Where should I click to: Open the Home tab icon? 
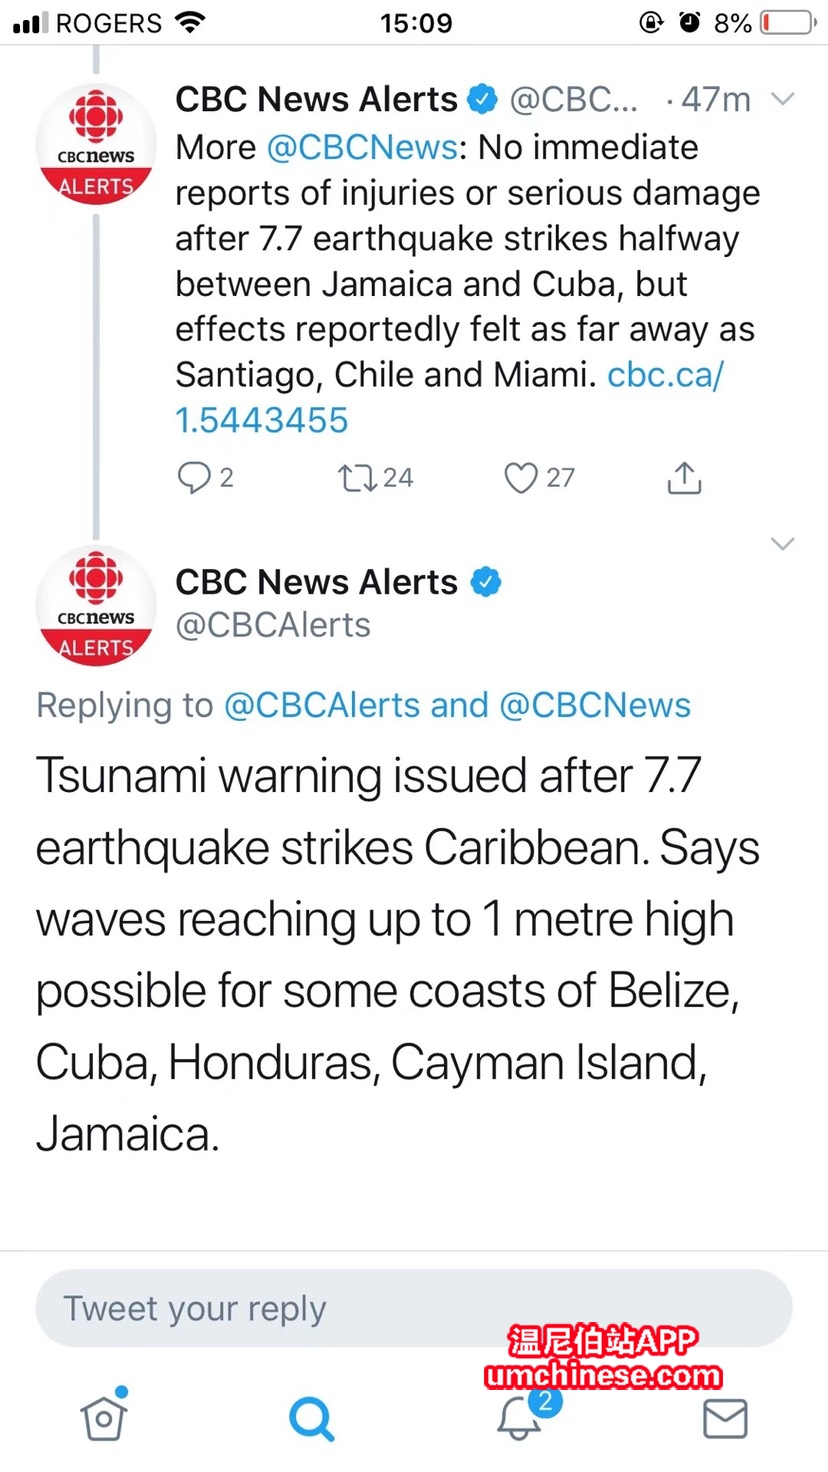pyautogui.click(x=104, y=1417)
